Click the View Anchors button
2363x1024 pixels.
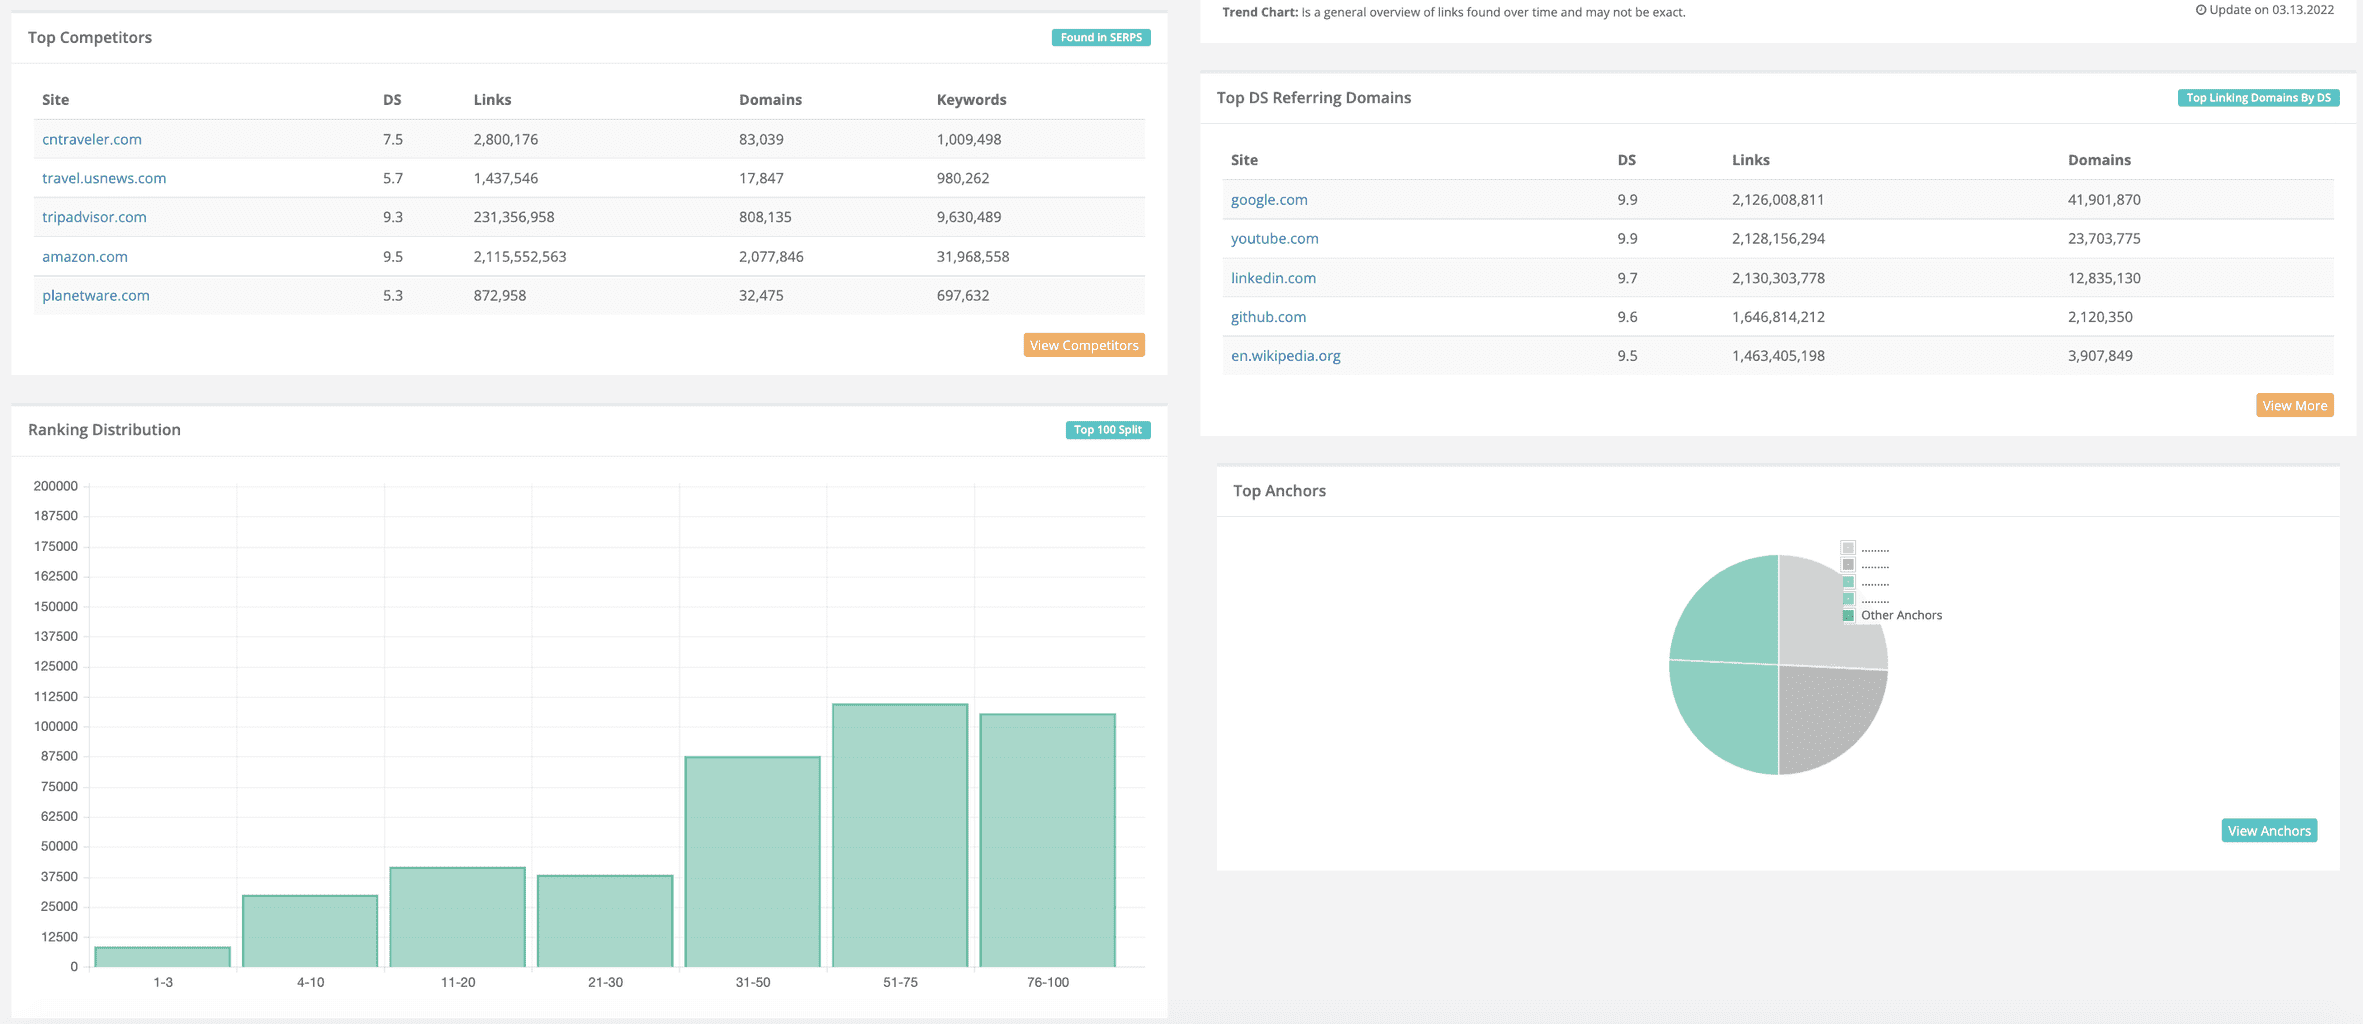click(2269, 831)
